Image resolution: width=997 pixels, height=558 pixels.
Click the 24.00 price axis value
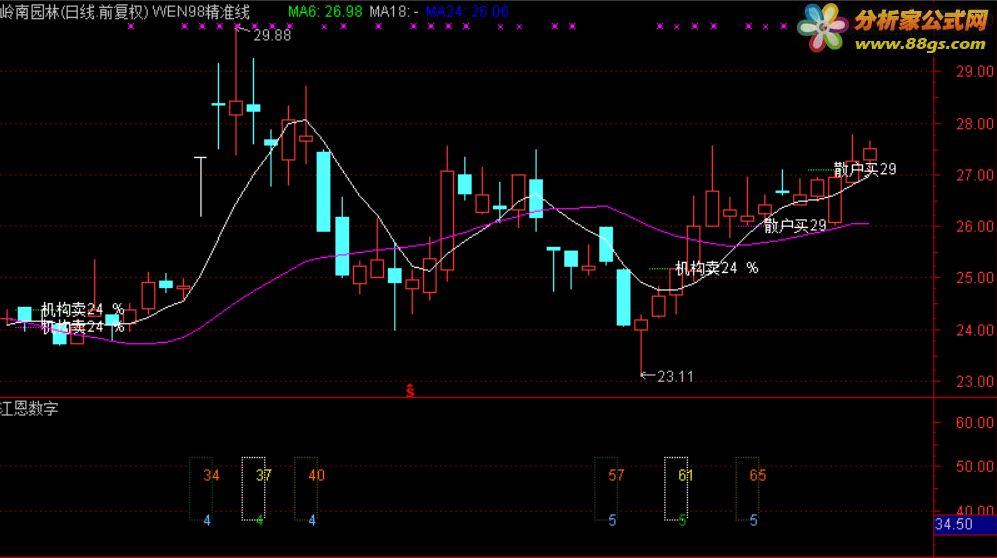975,330
